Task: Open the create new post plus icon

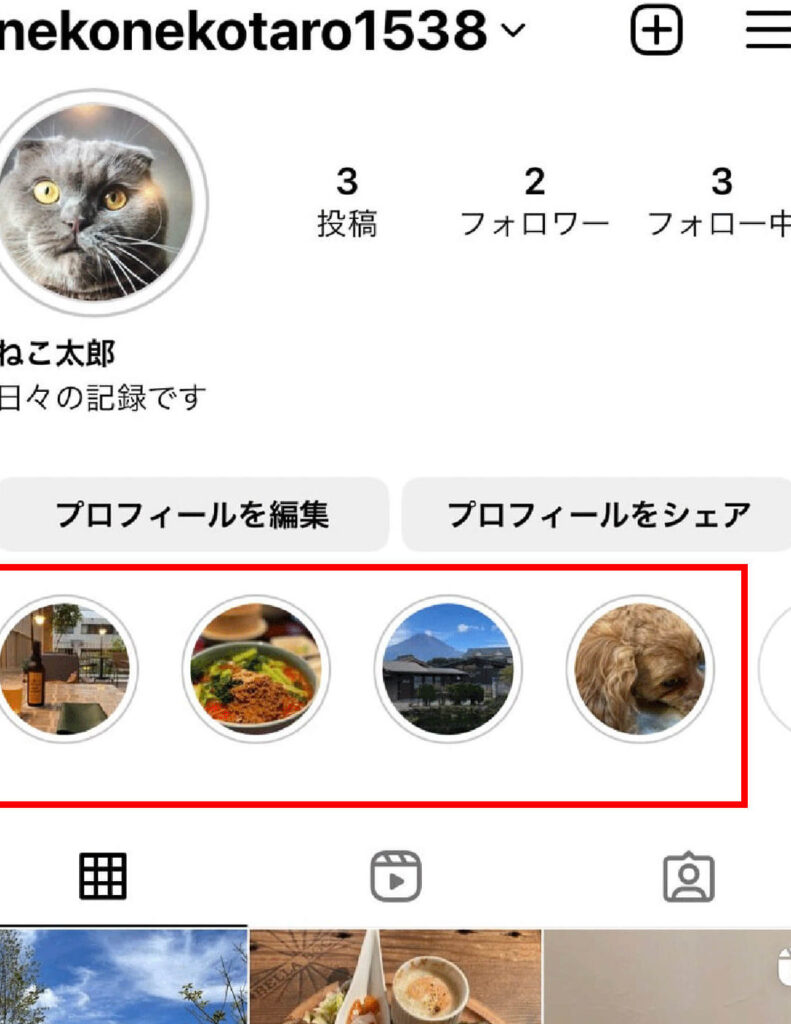Action: click(656, 30)
